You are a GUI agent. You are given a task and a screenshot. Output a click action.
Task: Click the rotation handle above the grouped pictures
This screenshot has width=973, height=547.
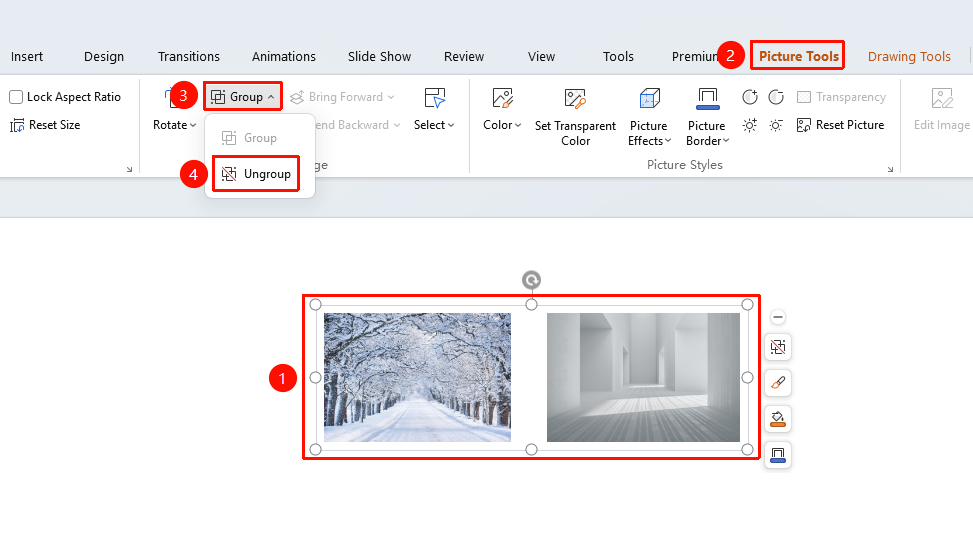click(531, 280)
